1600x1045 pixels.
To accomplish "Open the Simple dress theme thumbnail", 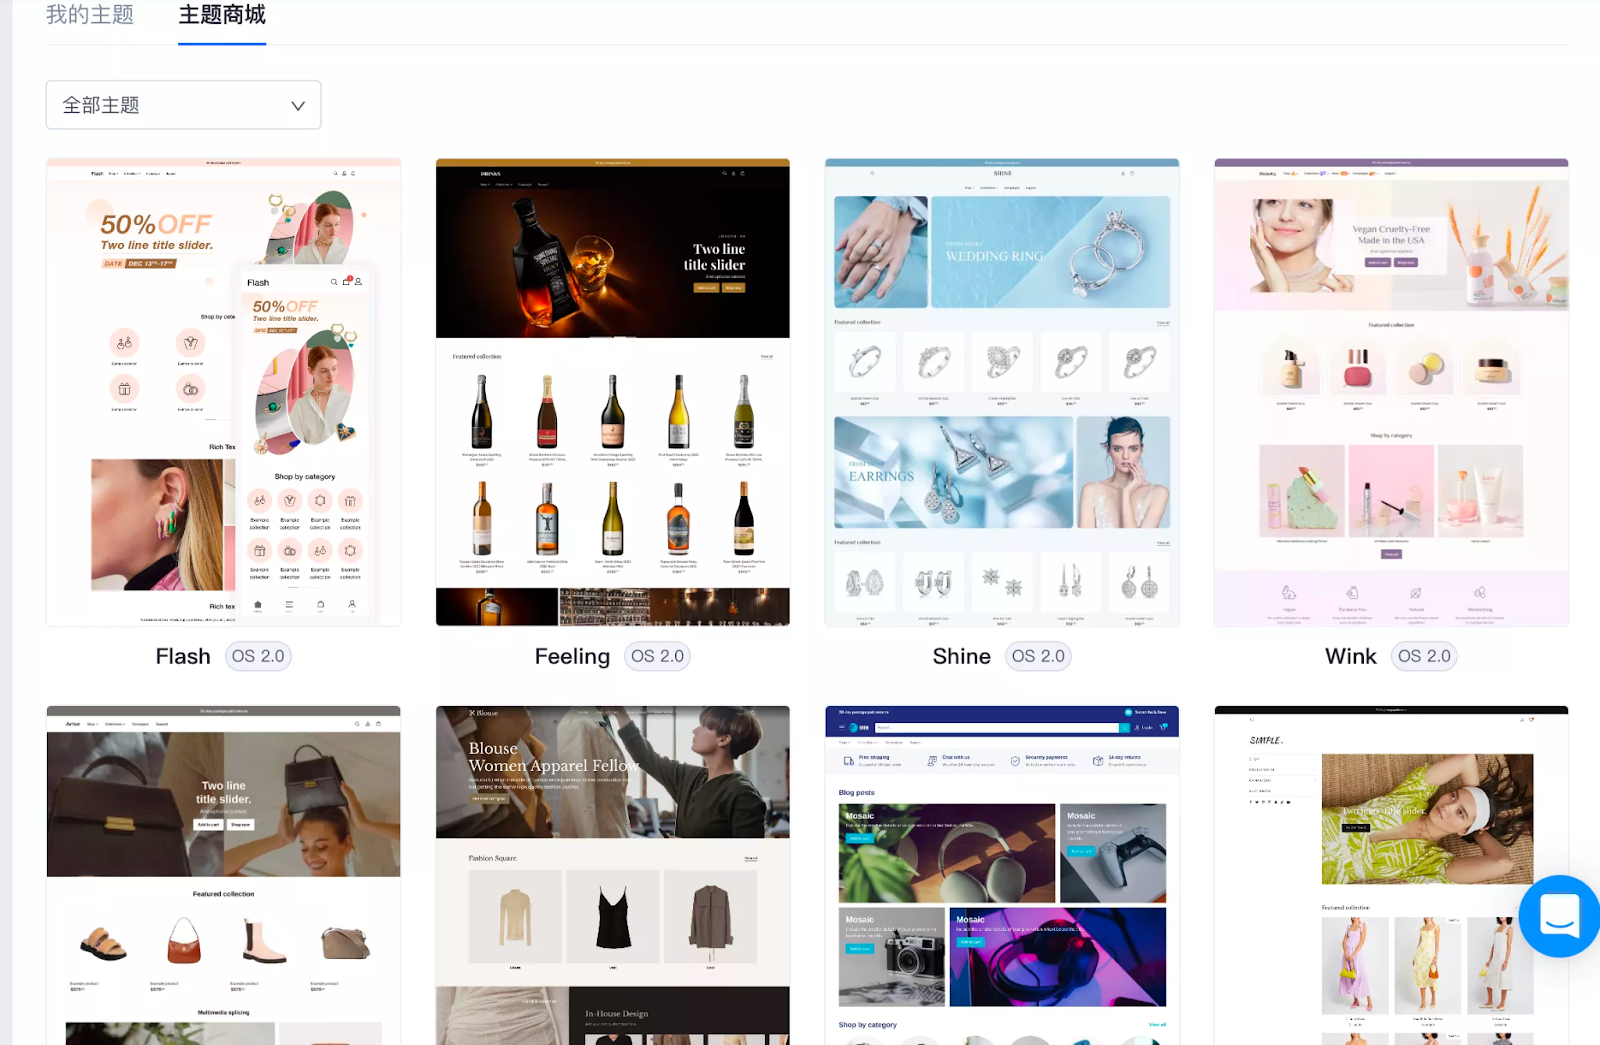I will click(1391, 875).
